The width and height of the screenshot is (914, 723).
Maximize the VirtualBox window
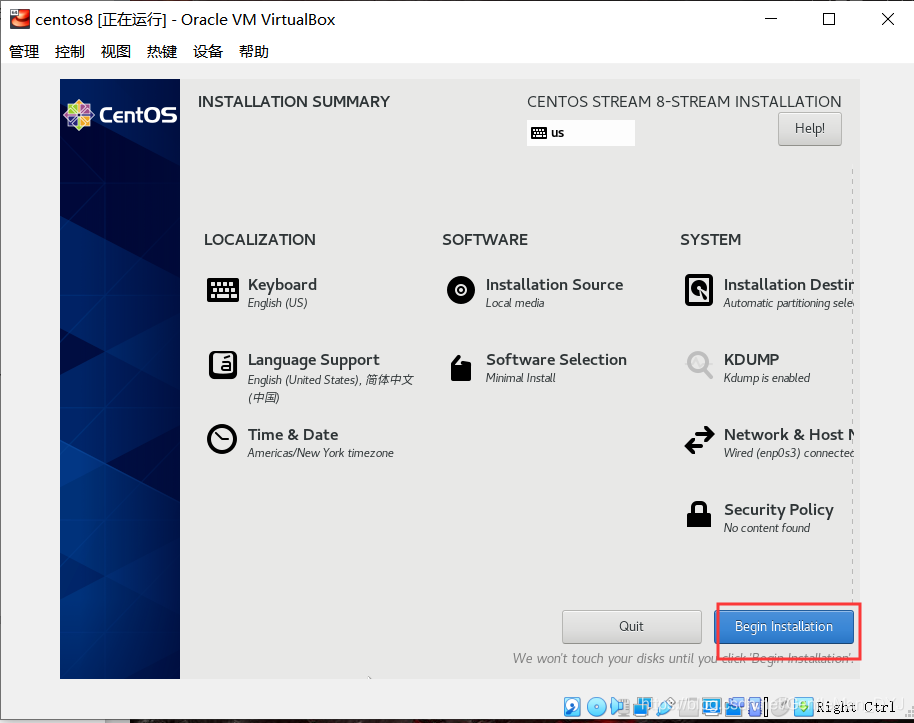point(829,19)
